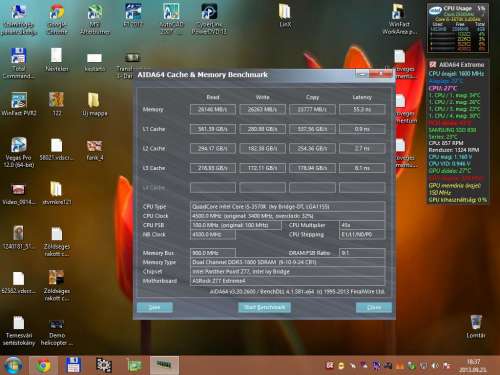Image resolution: width=500 pixels, height=375 pixels.
Task: Click the volume speaker tray icon
Action: (x=435, y=366)
